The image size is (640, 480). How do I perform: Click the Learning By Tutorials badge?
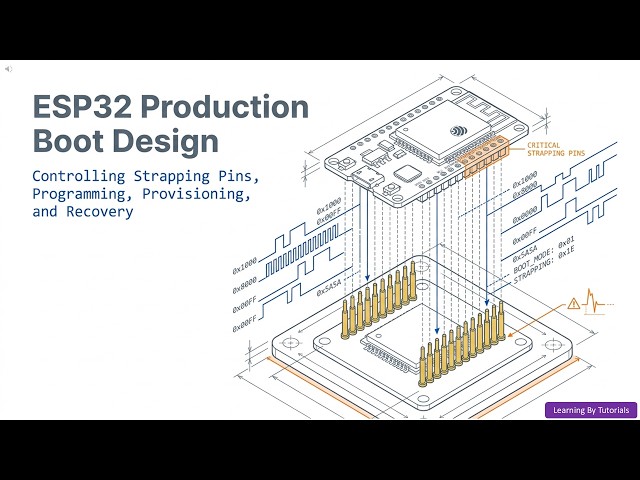591,410
